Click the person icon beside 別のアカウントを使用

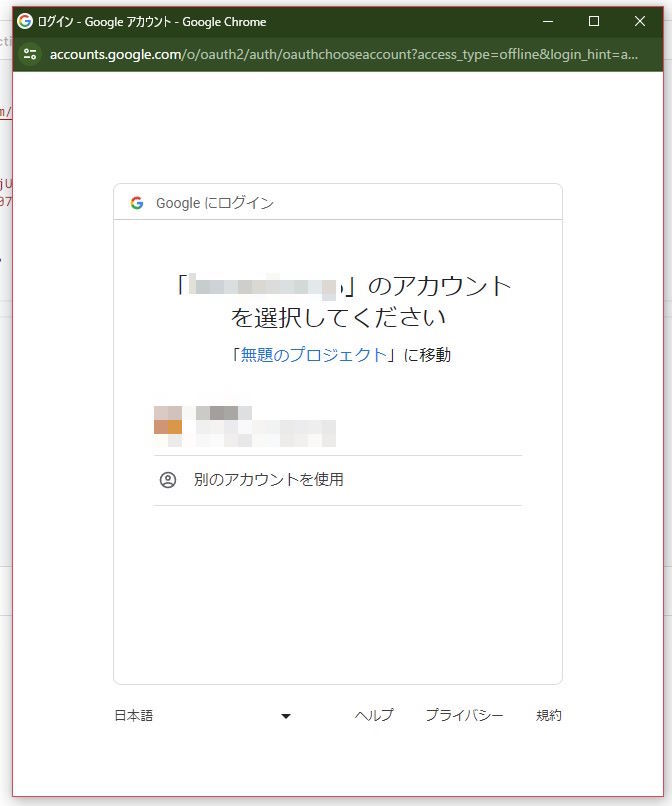click(168, 480)
